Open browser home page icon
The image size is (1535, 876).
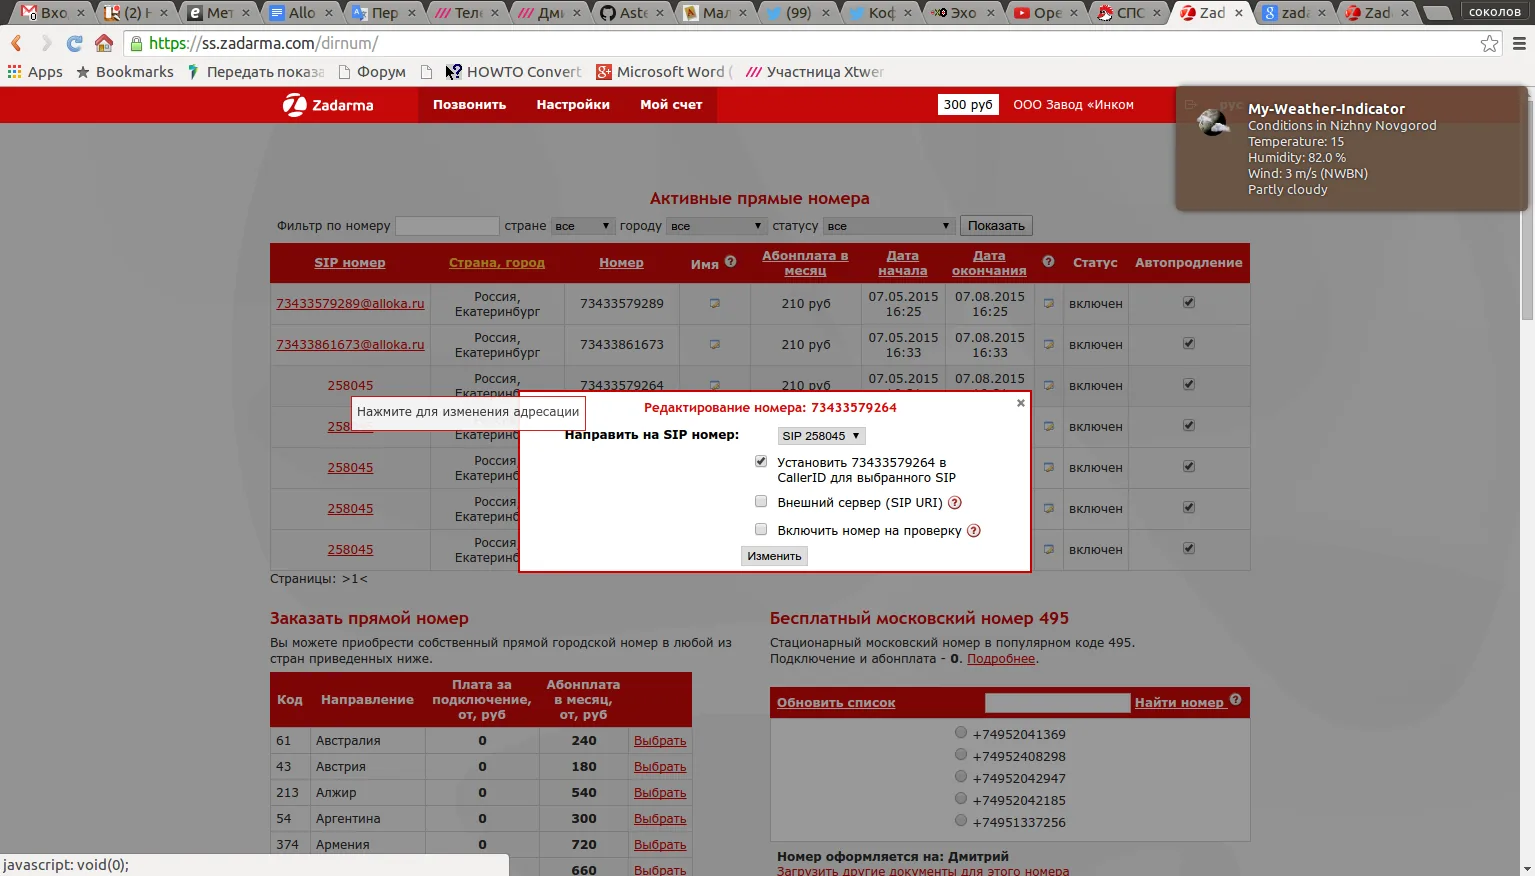point(104,43)
